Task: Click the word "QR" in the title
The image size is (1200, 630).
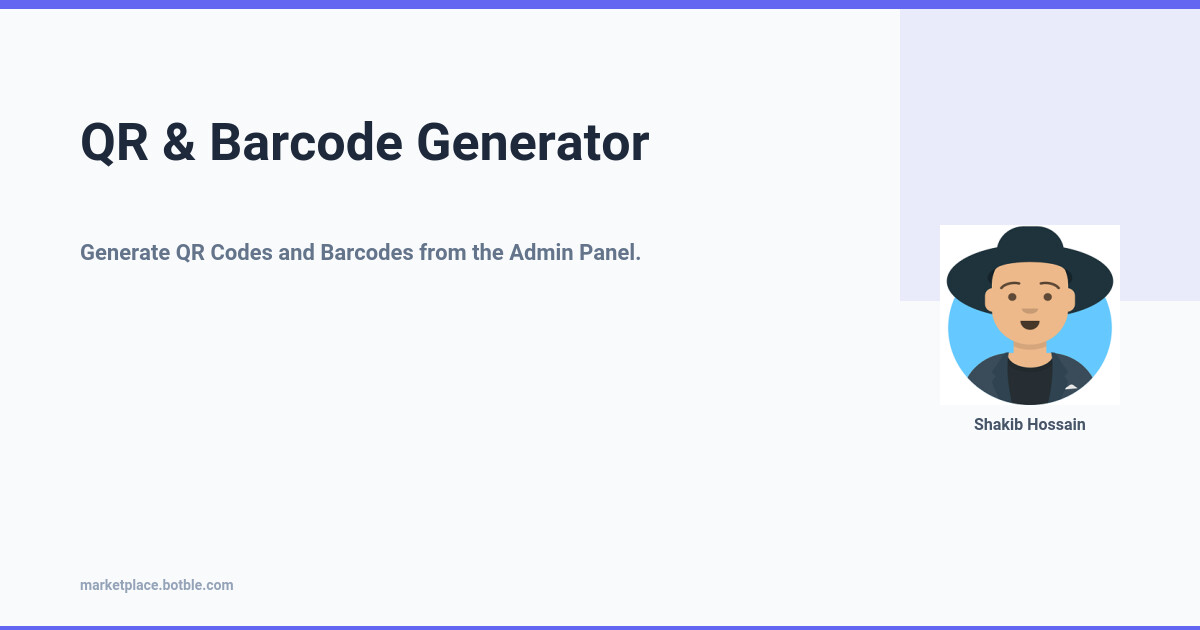Action: click(114, 142)
